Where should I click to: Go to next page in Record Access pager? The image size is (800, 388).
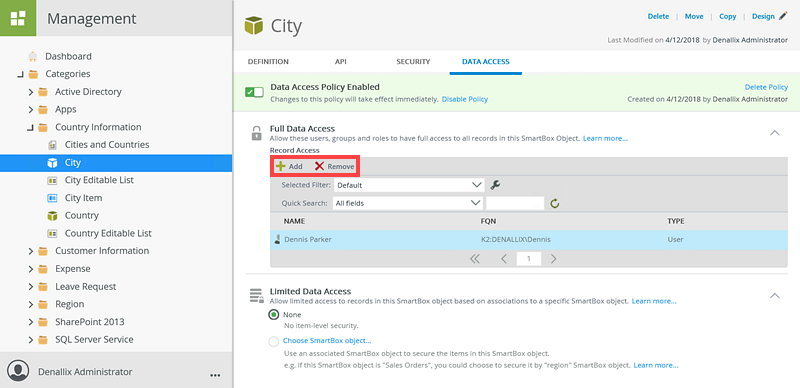[554, 259]
